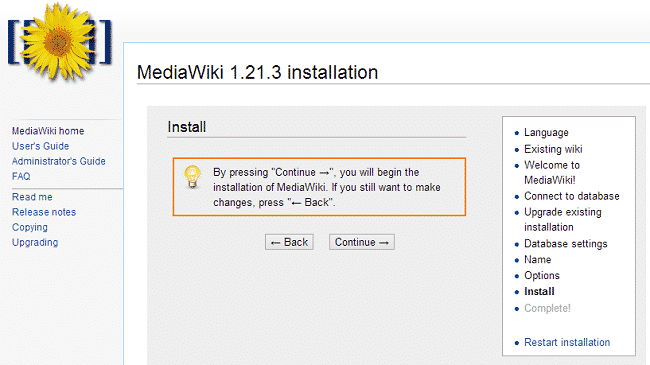
Task: Open the Copying link
Action: (30, 227)
